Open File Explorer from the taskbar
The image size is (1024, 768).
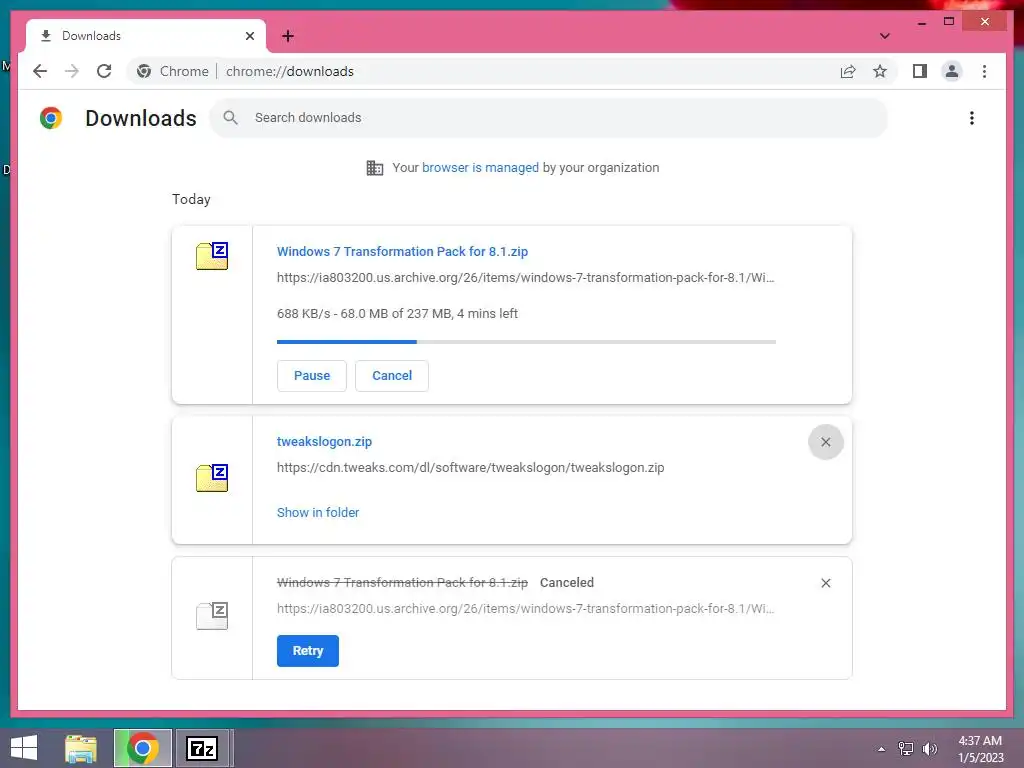coord(81,748)
